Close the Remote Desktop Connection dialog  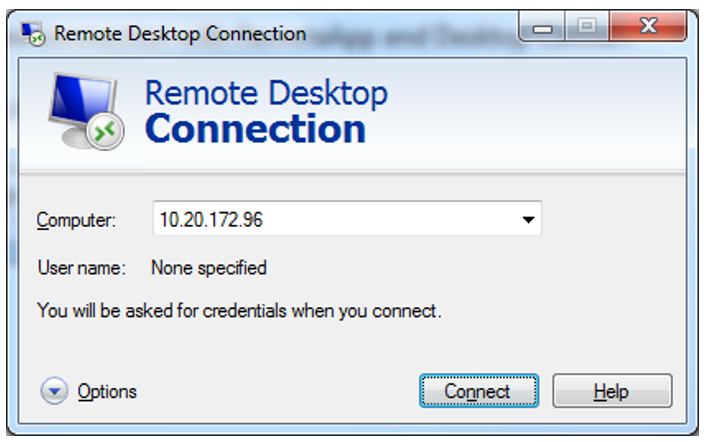648,29
